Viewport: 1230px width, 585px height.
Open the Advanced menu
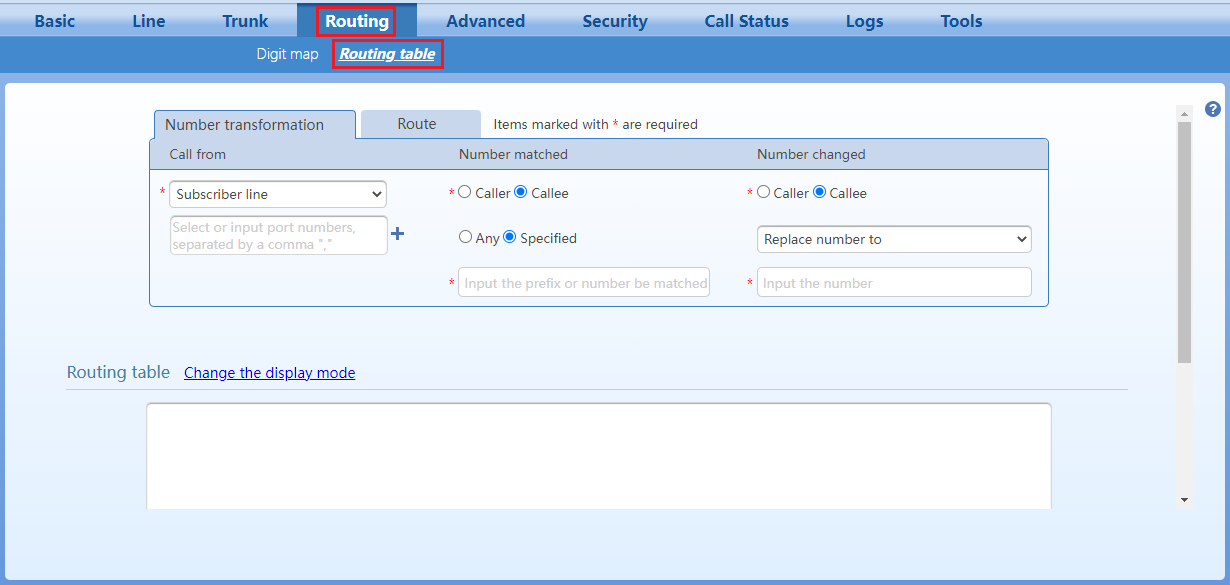[x=485, y=21]
